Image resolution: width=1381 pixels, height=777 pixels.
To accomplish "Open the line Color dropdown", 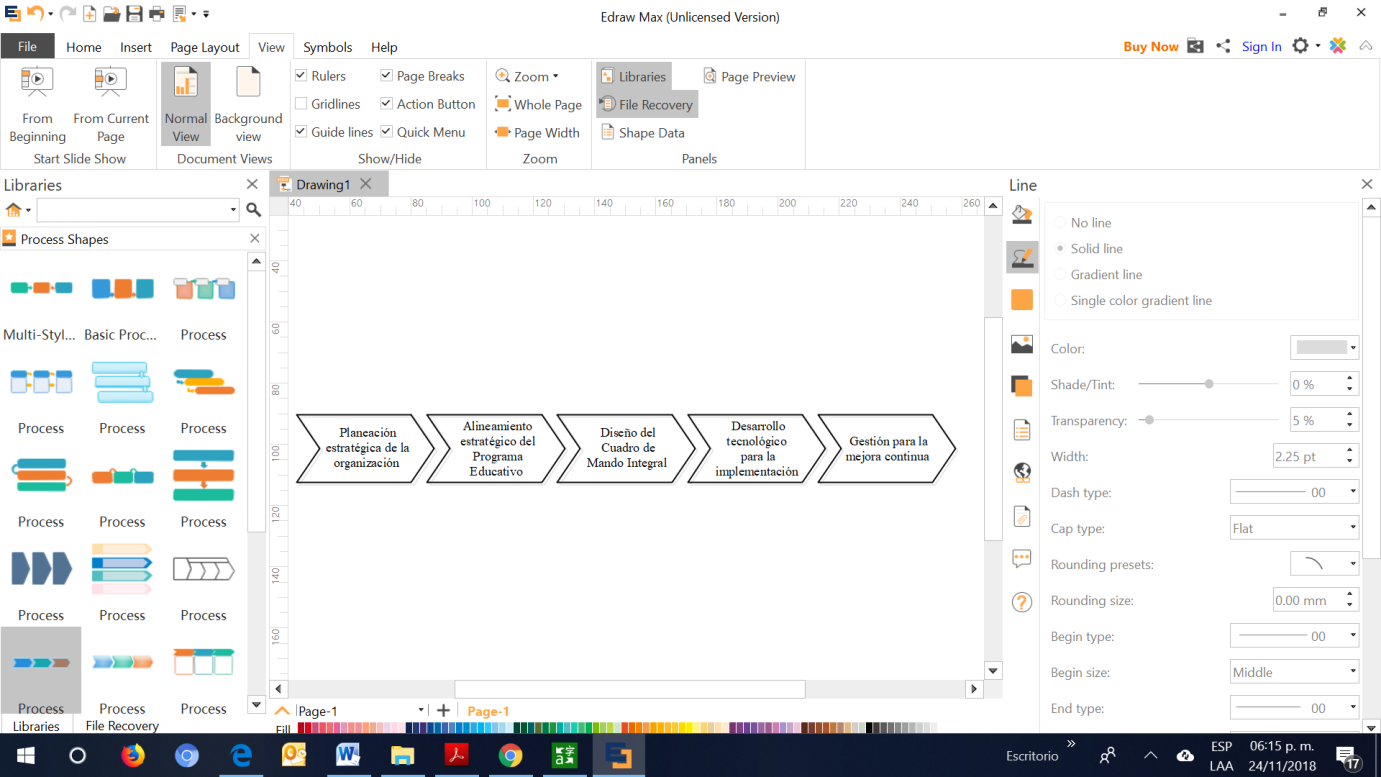I will point(1325,348).
